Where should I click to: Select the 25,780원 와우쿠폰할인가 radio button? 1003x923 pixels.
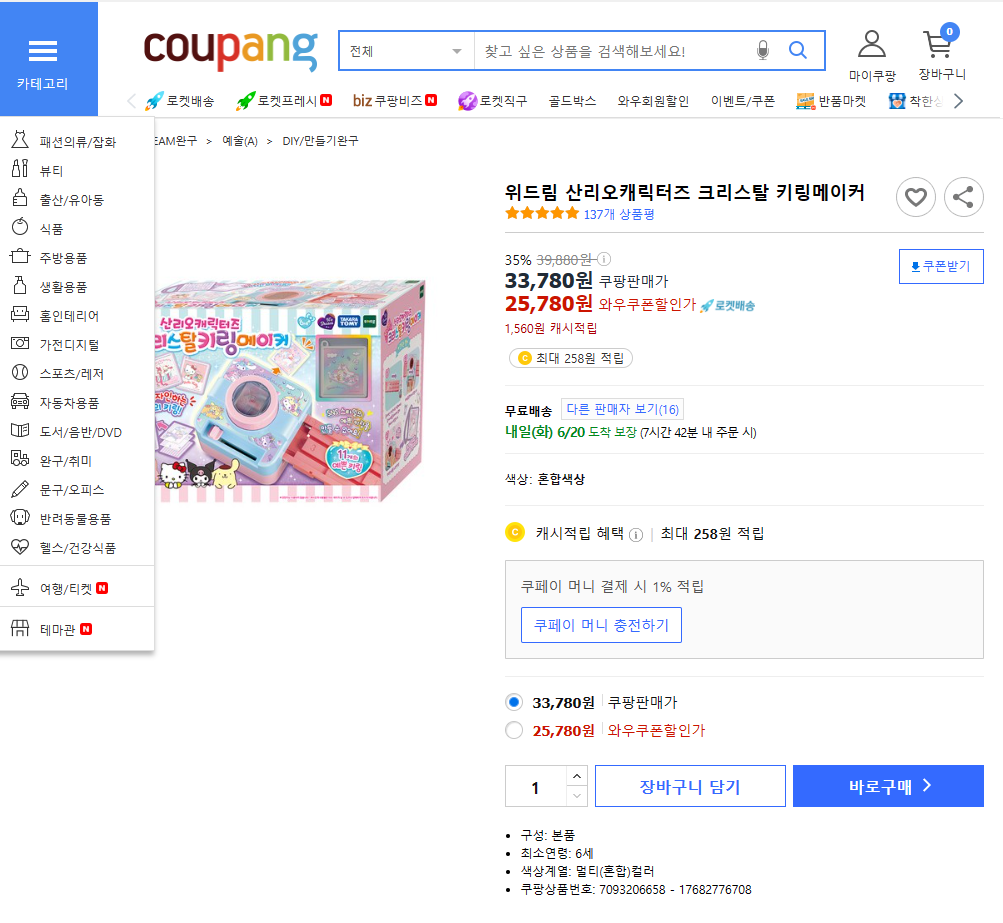click(514, 730)
